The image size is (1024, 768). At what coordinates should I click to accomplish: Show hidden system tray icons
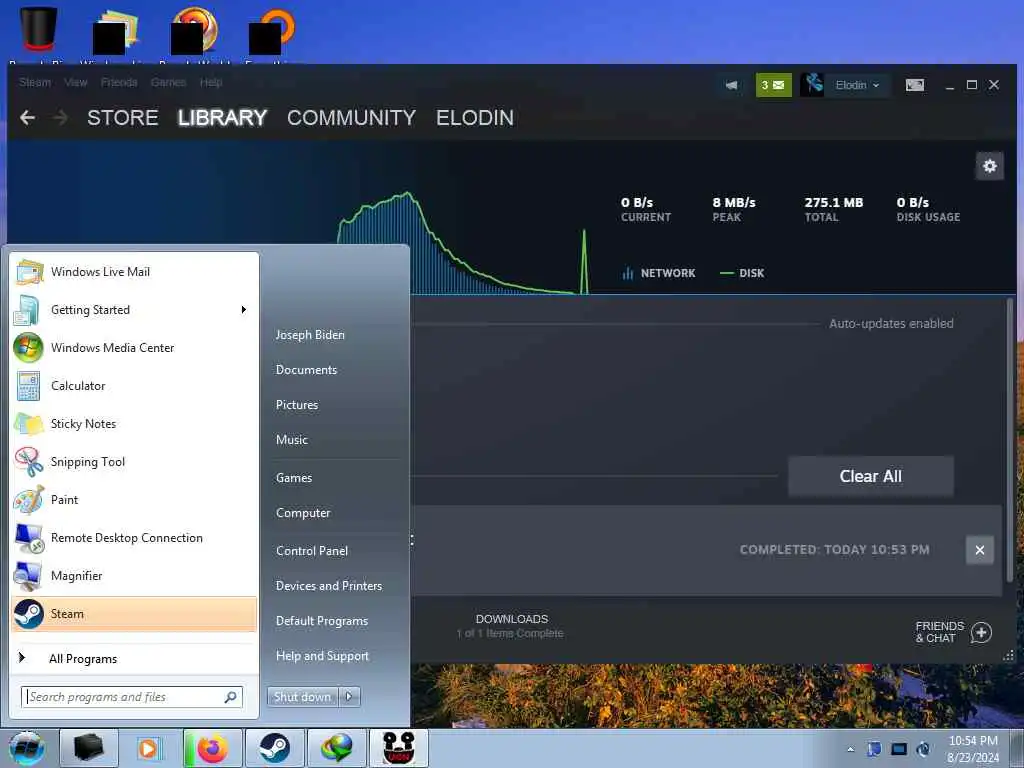[x=850, y=749]
